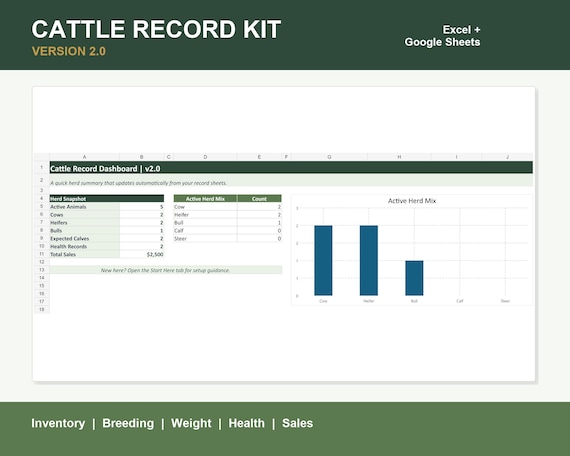Viewport: 570px width, 456px height.
Task: Click the Cows label in Herd Snapshot
Action: tap(84, 215)
